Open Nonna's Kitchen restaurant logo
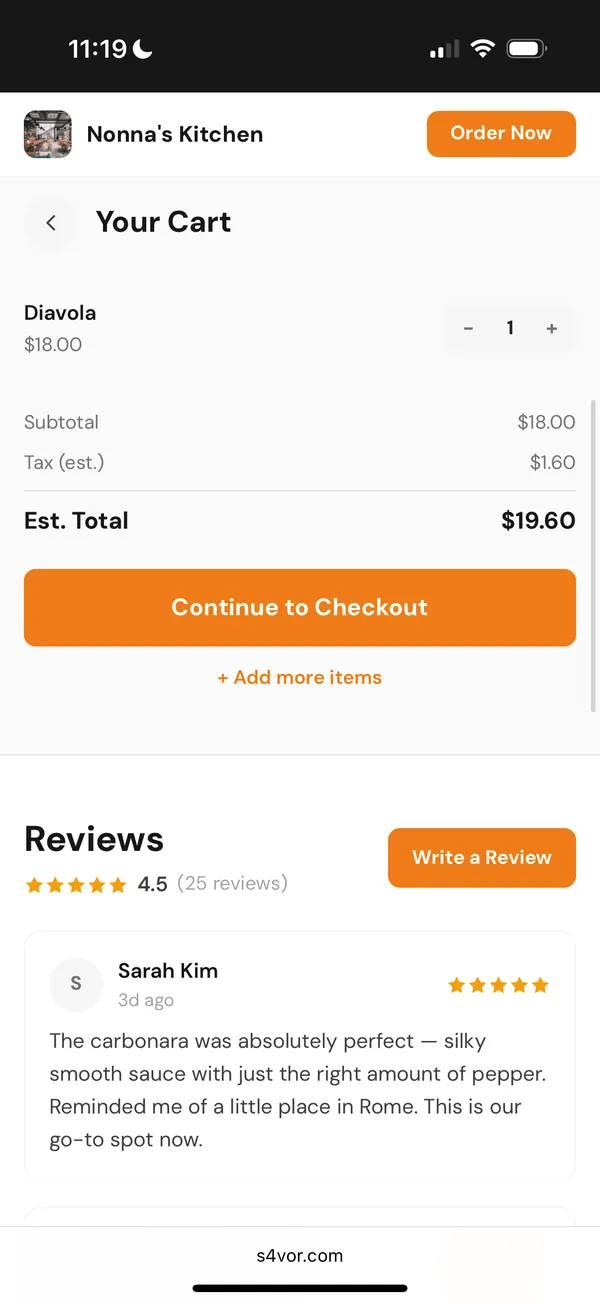The image size is (600, 1304). click(47, 133)
